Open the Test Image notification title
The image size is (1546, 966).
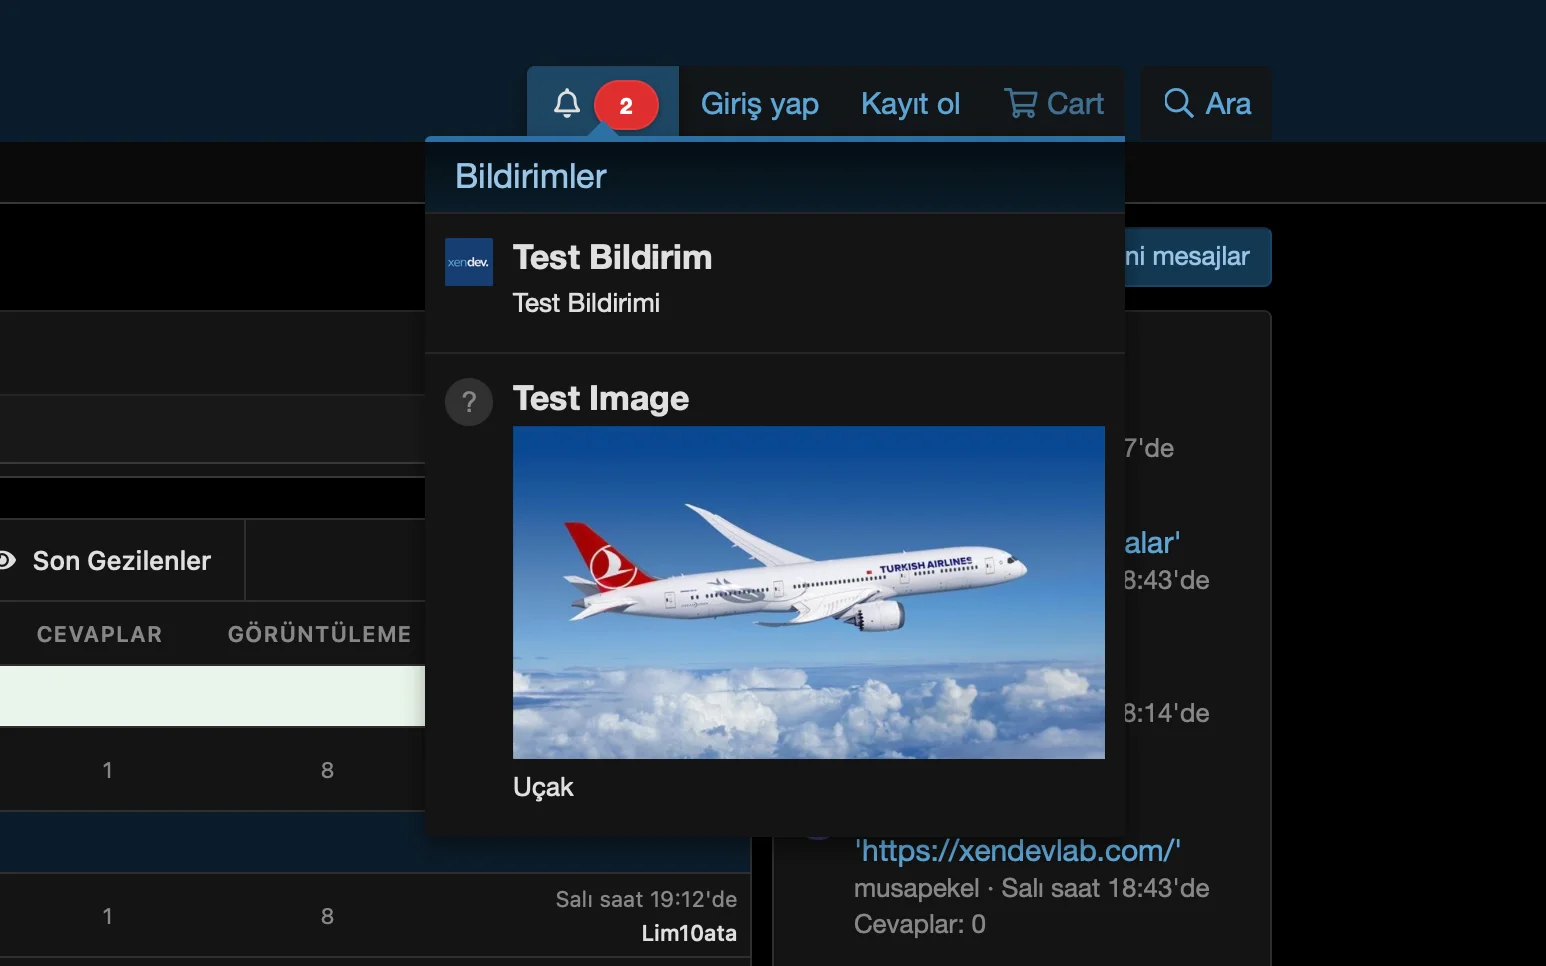(600, 399)
